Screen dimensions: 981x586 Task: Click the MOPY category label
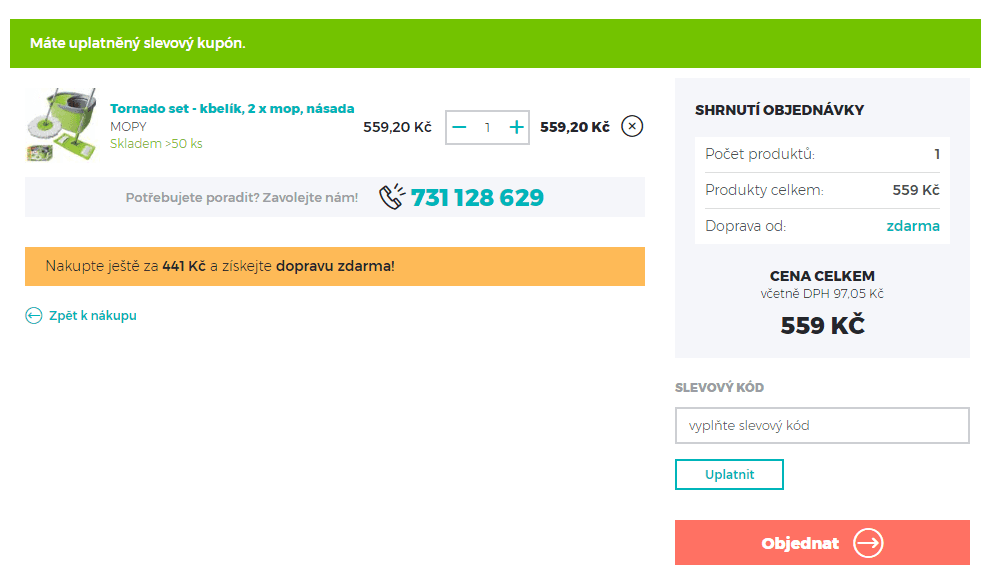tap(128, 126)
